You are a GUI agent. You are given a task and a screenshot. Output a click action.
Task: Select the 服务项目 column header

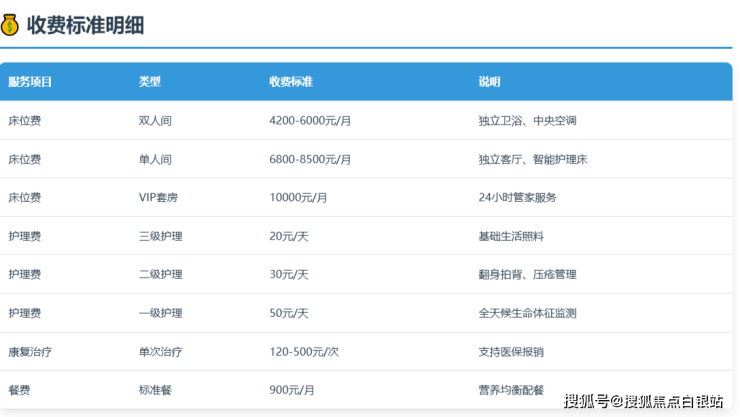pos(30,82)
